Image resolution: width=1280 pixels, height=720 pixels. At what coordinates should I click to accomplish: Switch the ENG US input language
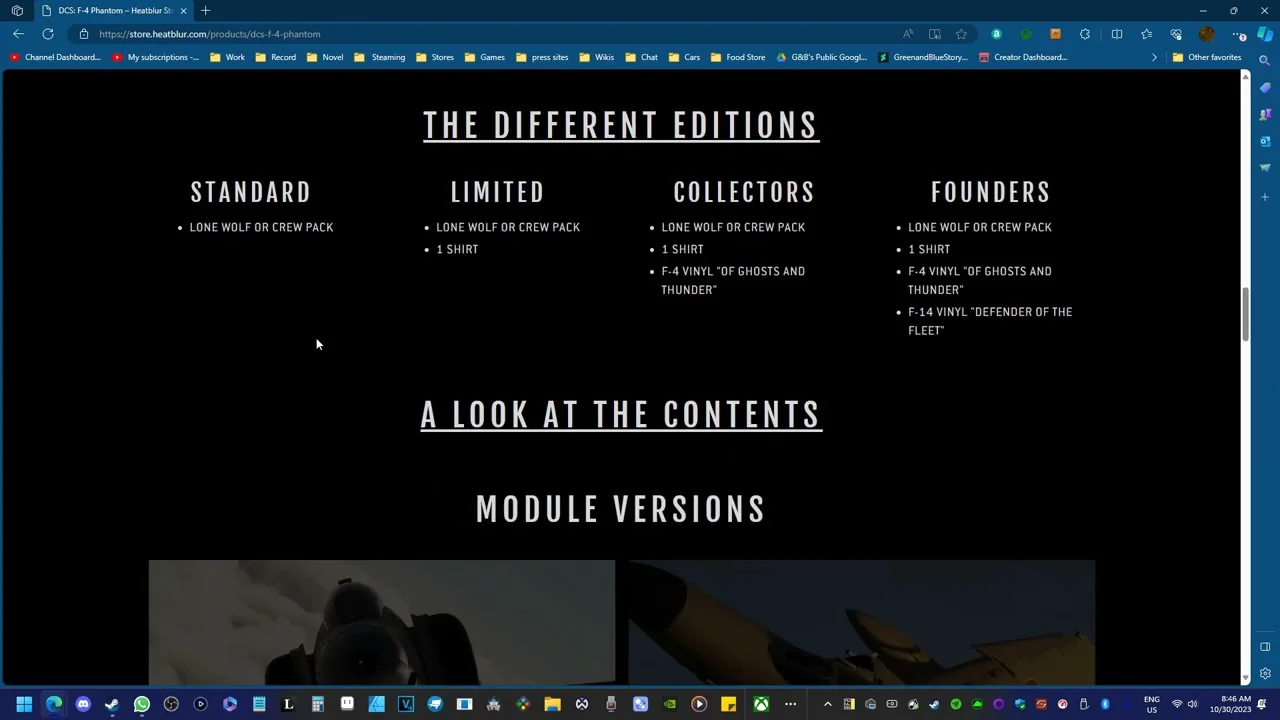pyautogui.click(x=1152, y=704)
